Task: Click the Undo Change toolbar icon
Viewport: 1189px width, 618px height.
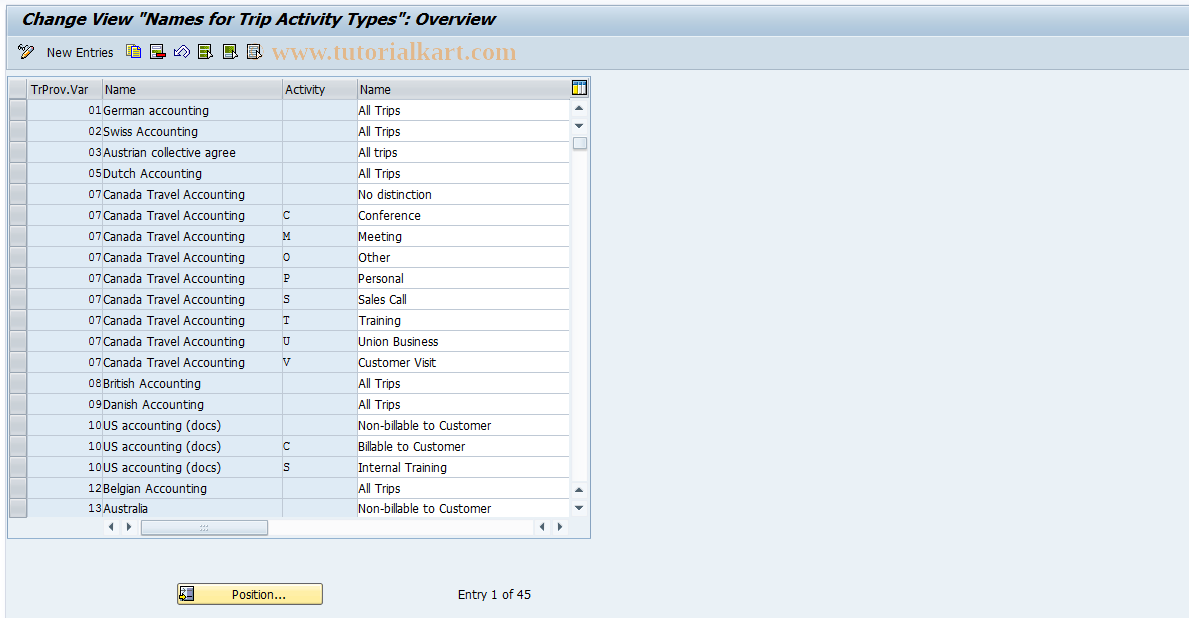Action: point(182,52)
